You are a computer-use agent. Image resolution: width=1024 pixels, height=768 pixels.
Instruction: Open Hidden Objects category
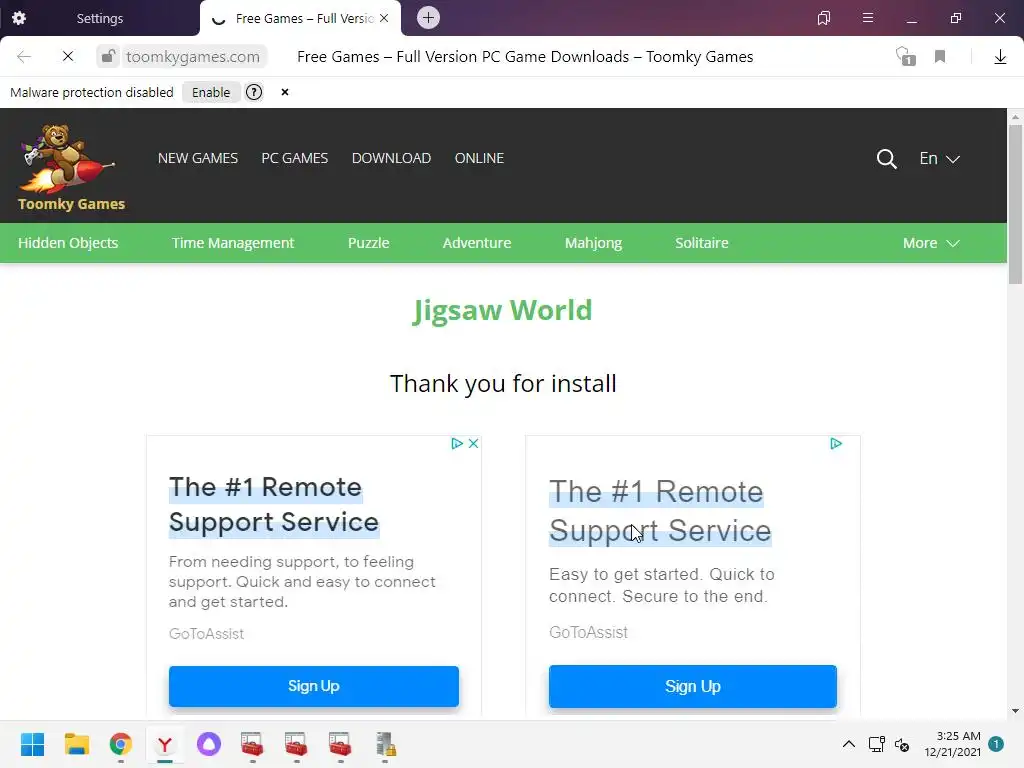coord(68,243)
